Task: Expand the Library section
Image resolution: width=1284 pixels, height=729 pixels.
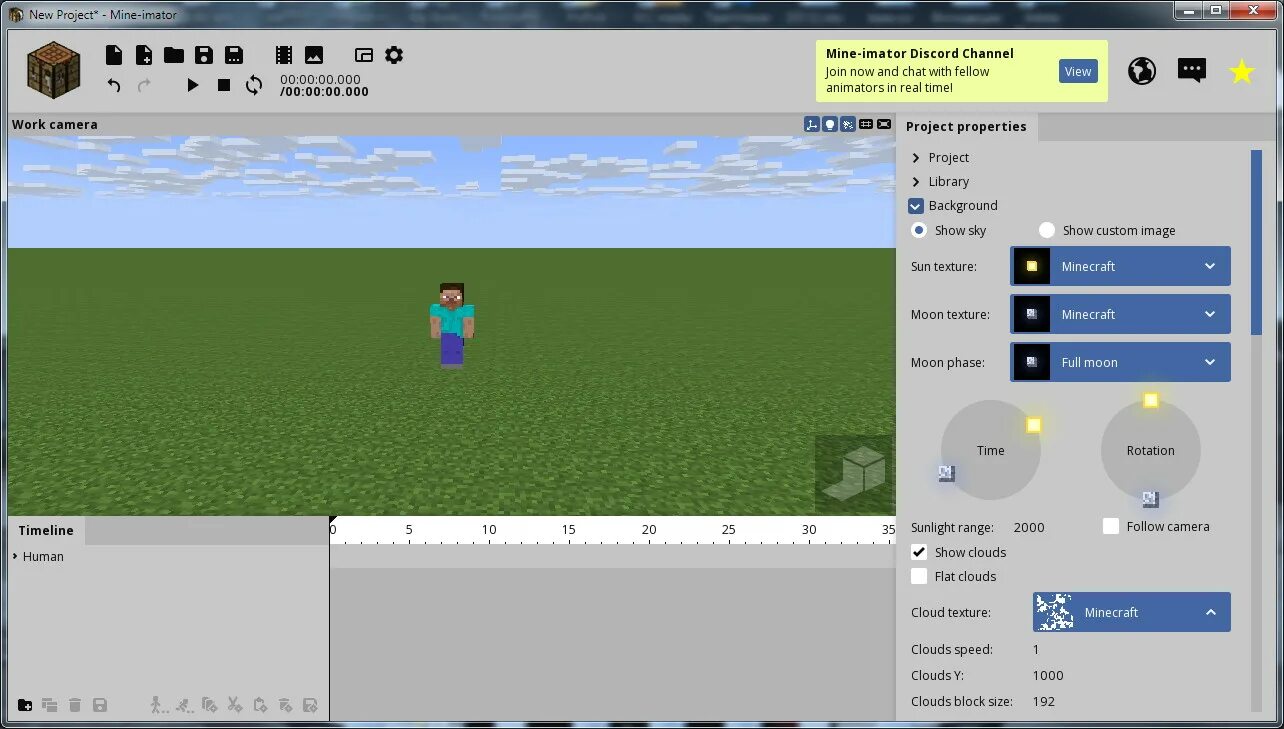Action: [916, 181]
